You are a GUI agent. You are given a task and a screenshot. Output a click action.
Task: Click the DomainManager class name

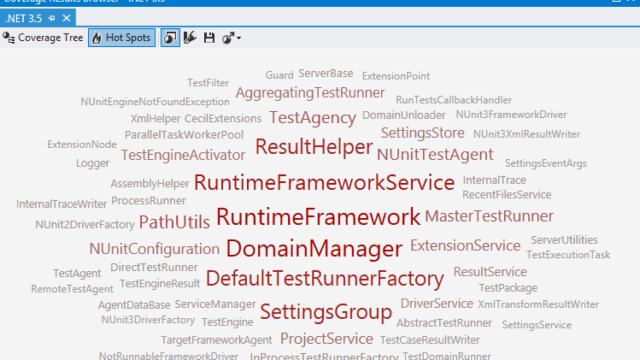[x=314, y=248]
